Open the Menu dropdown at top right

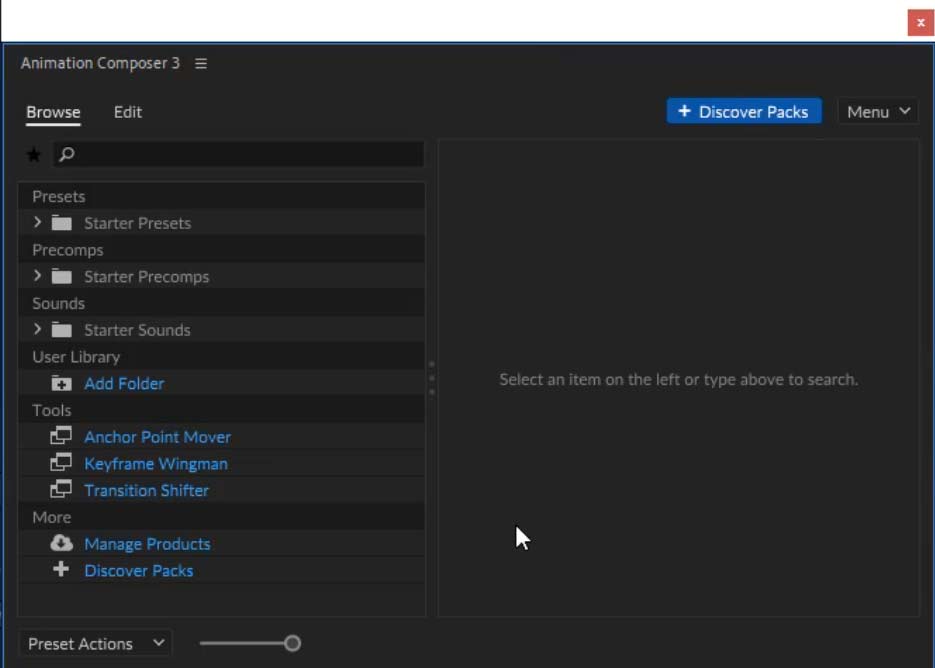(x=878, y=112)
